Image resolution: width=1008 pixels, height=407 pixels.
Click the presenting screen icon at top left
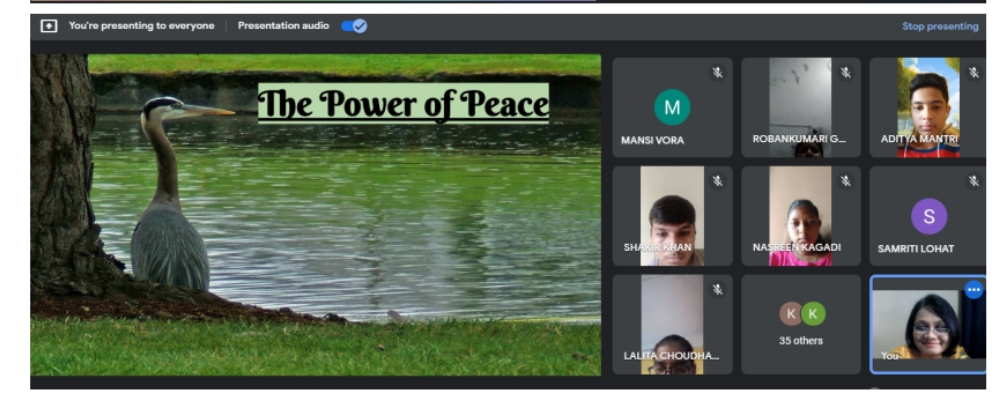click(x=48, y=26)
